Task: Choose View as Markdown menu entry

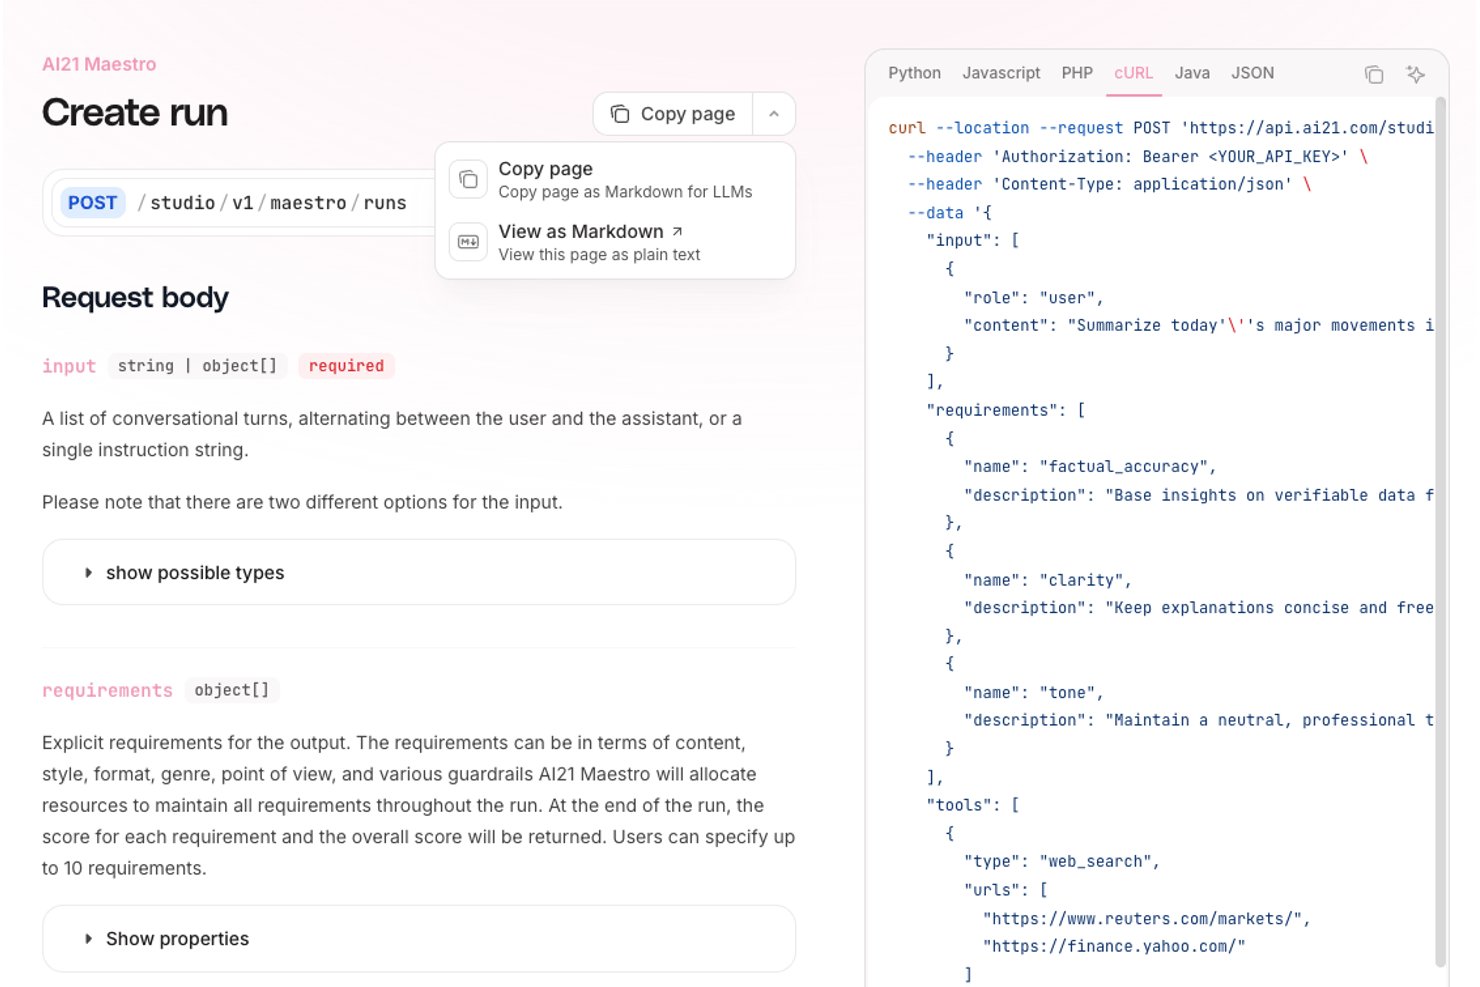Action: click(x=615, y=242)
